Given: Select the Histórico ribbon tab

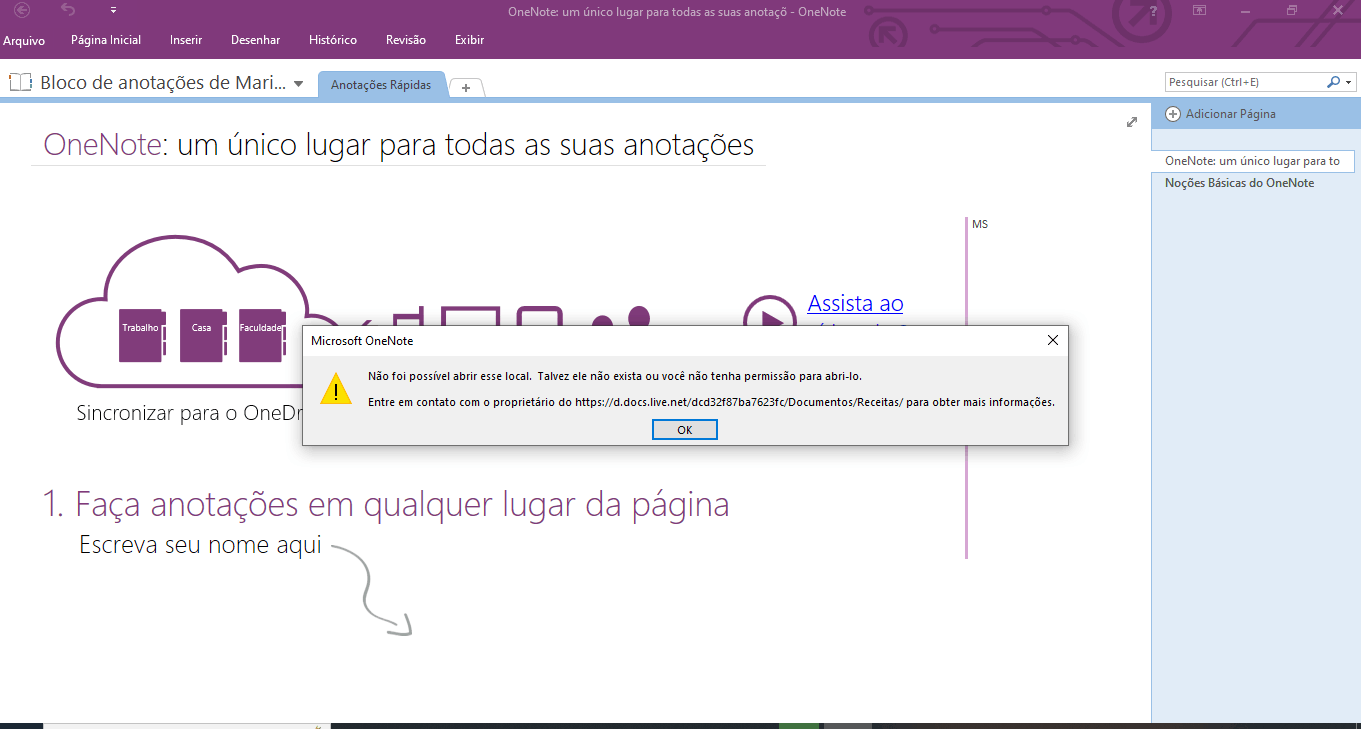Looking at the screenshot, I should 333,40.
